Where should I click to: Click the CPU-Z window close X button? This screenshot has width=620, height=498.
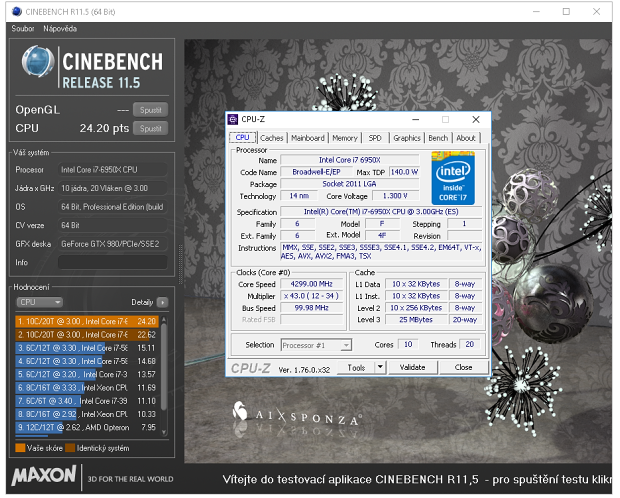tap(476, 119)
